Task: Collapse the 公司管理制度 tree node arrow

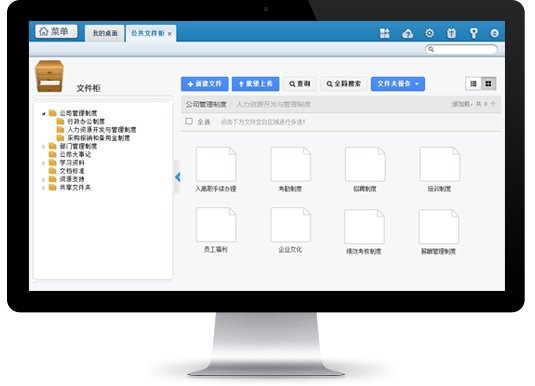Action: [x=43, y=113]
